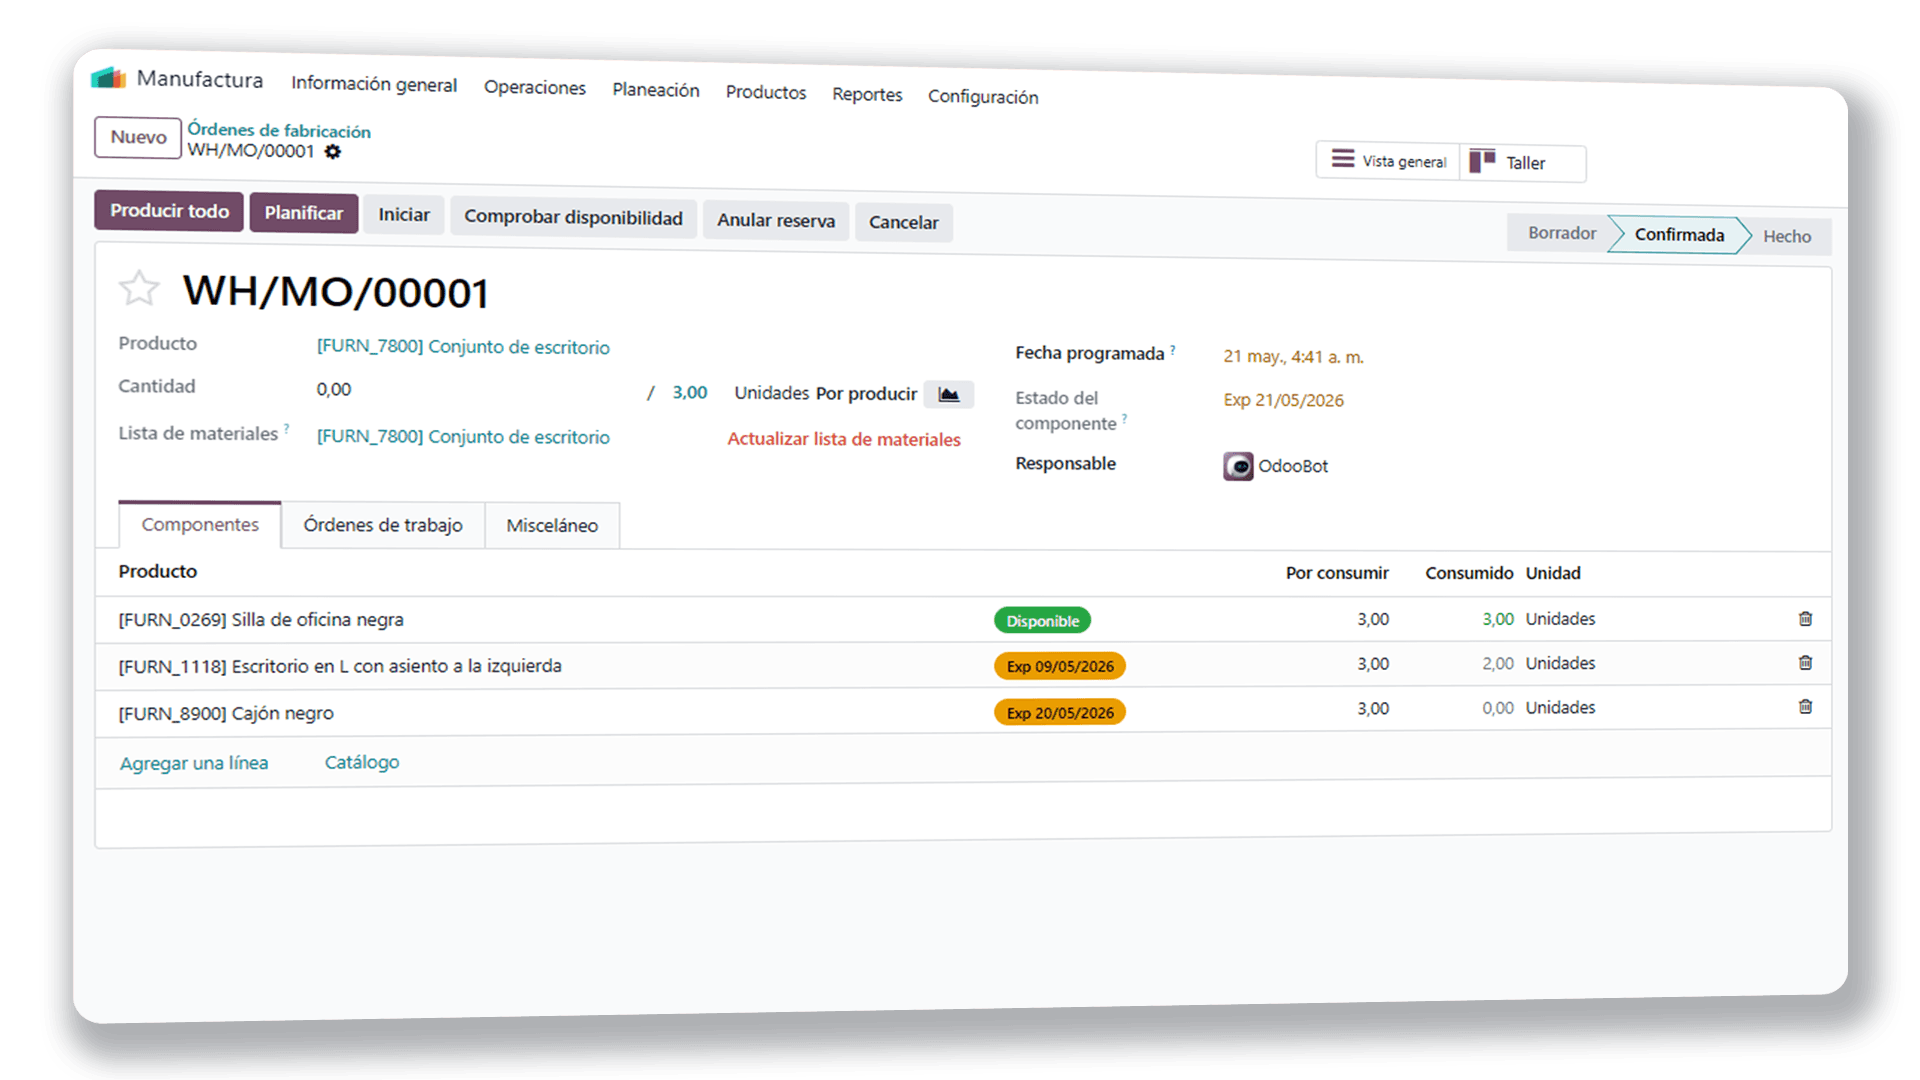Open the Operaciones menu

[535, 87]
